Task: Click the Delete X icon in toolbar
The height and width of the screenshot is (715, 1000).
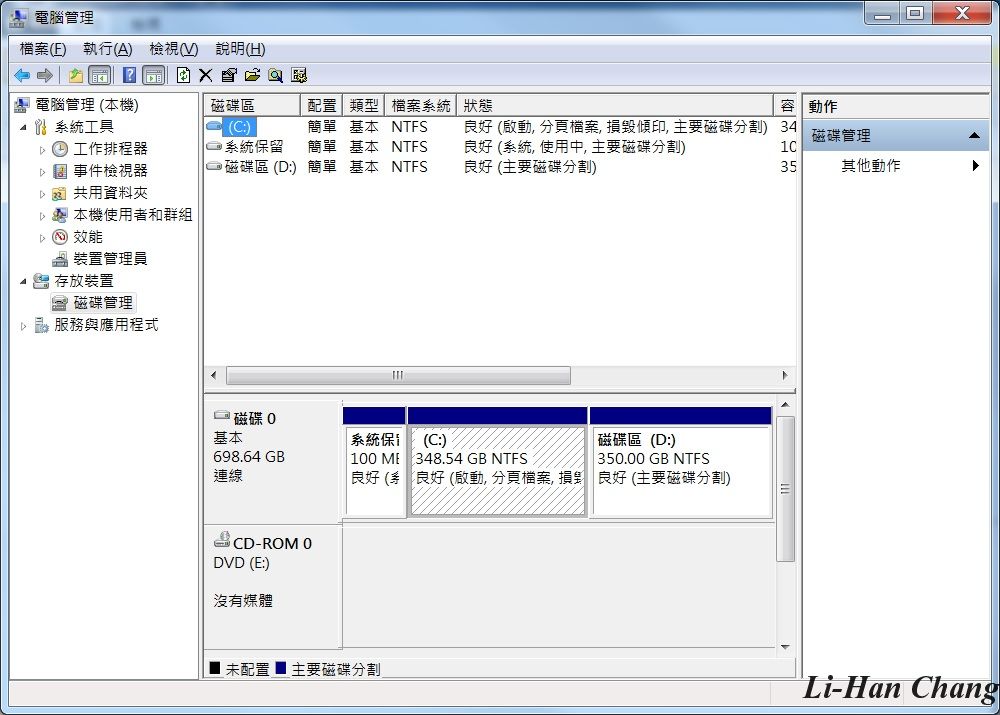Action: (206, 75)
